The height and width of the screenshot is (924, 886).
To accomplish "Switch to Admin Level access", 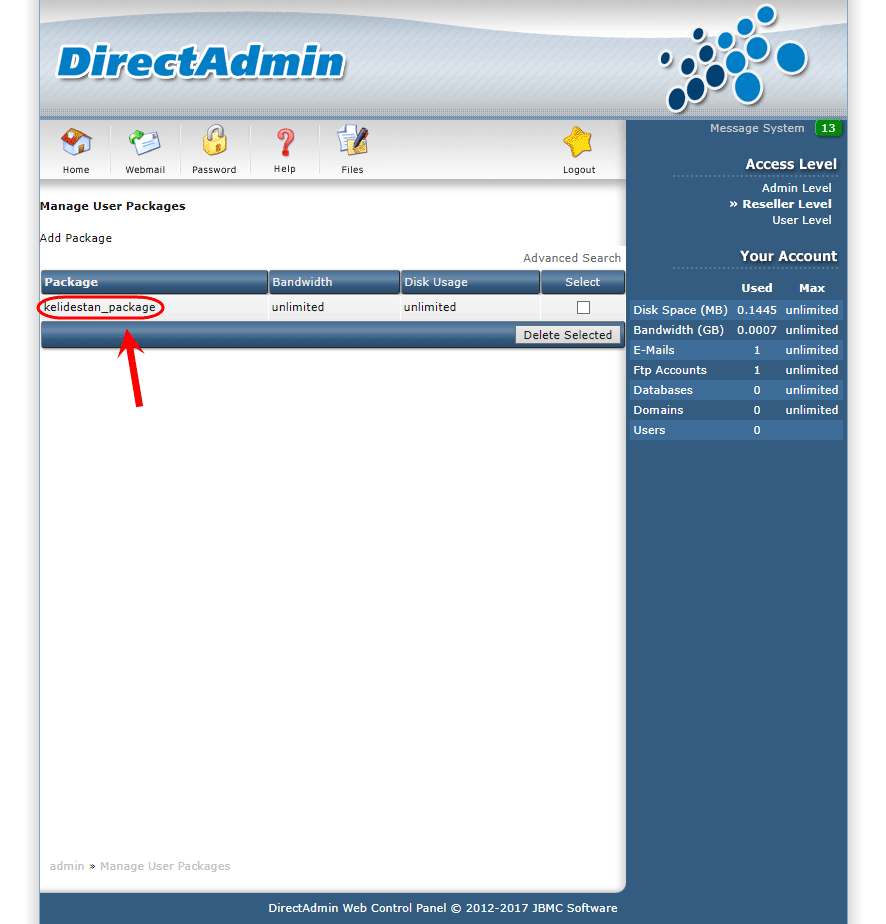I will click(x=796, y=188).
